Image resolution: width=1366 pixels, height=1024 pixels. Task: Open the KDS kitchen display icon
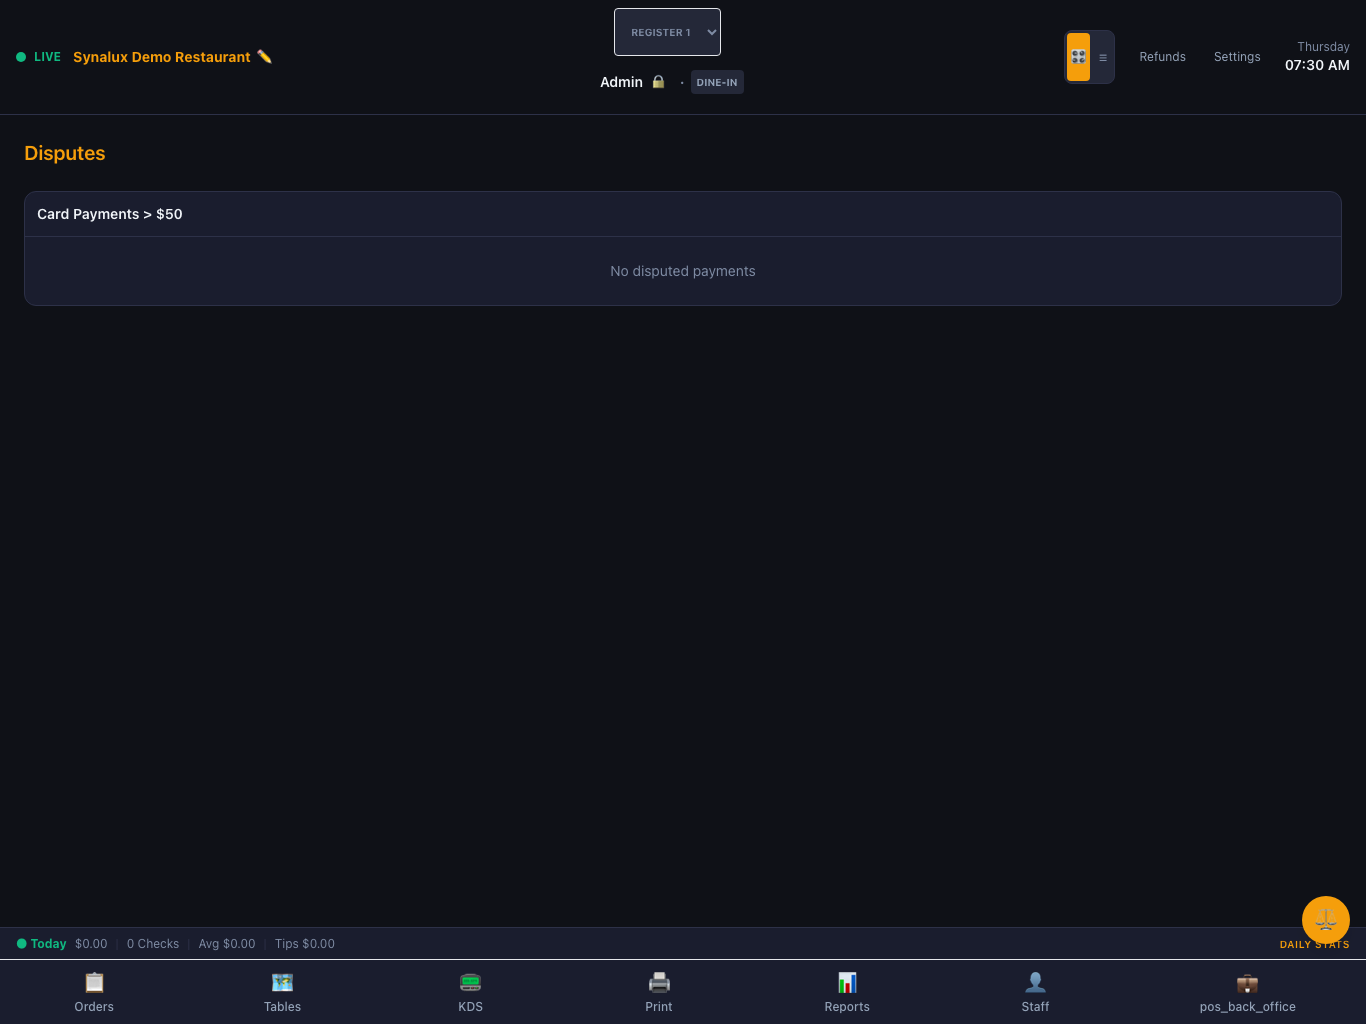[x=470, y=983]
